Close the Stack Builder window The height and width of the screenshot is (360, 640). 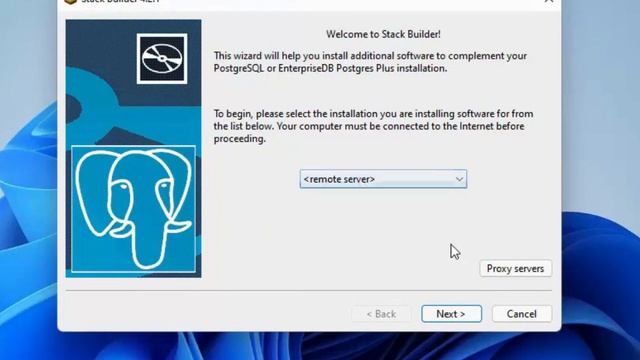(x=549, y=1)
